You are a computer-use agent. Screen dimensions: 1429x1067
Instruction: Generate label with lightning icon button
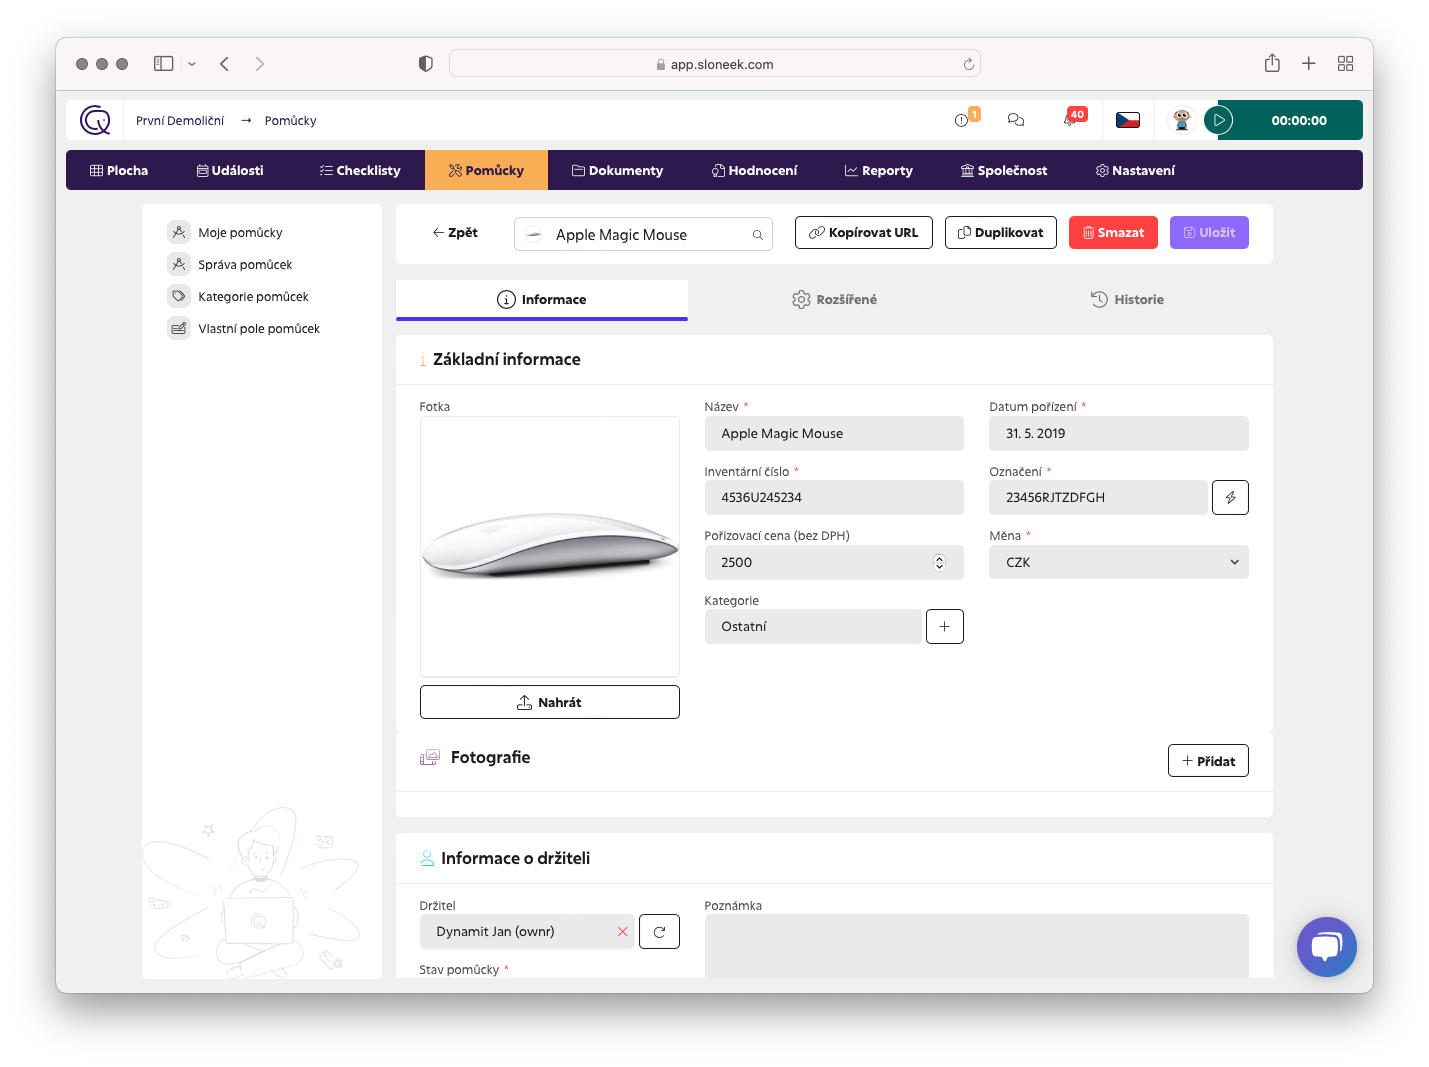tap(1230, 497)
